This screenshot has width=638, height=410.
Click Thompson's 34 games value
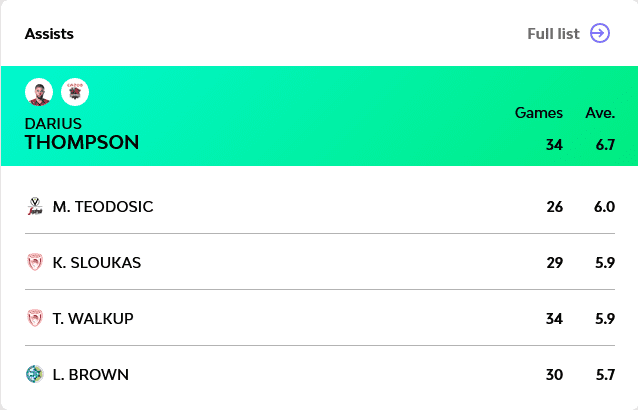click(554, 145)
